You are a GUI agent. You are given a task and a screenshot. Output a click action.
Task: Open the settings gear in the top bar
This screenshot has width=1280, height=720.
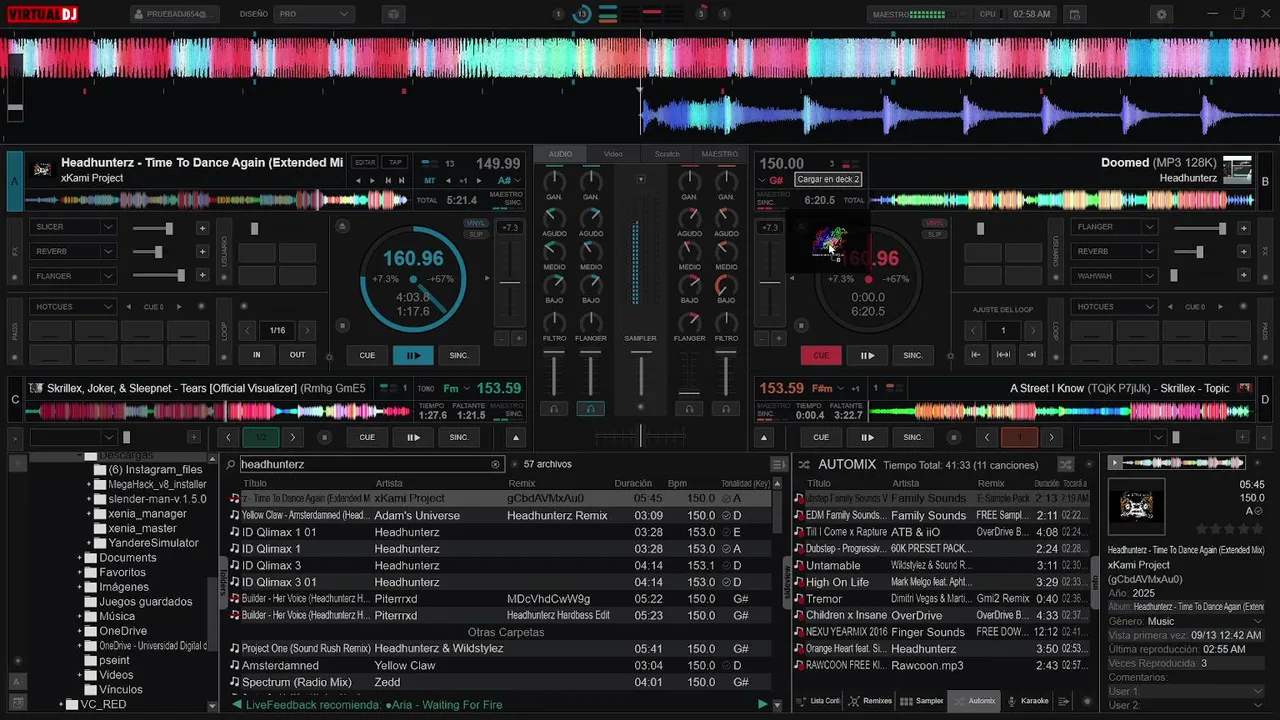point(1161,14)
